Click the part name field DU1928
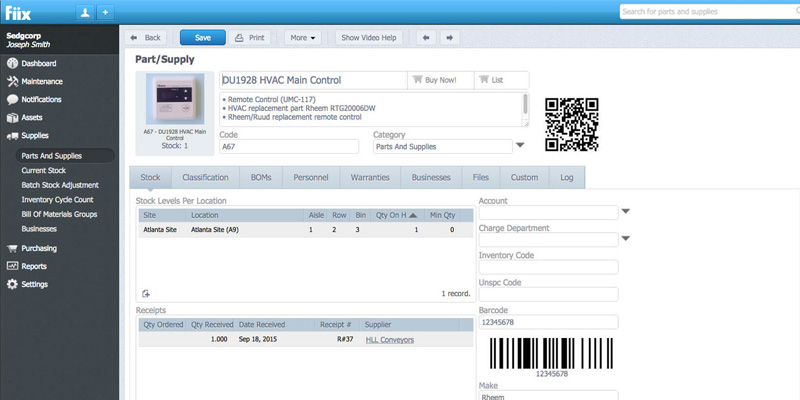 [314, 80]
